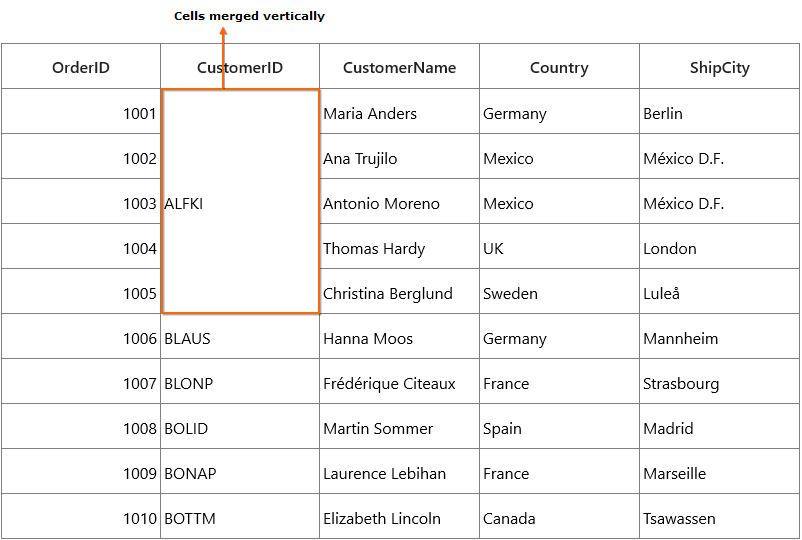Click the OrderID column header

pyautogui.click(x=81, y=66)
